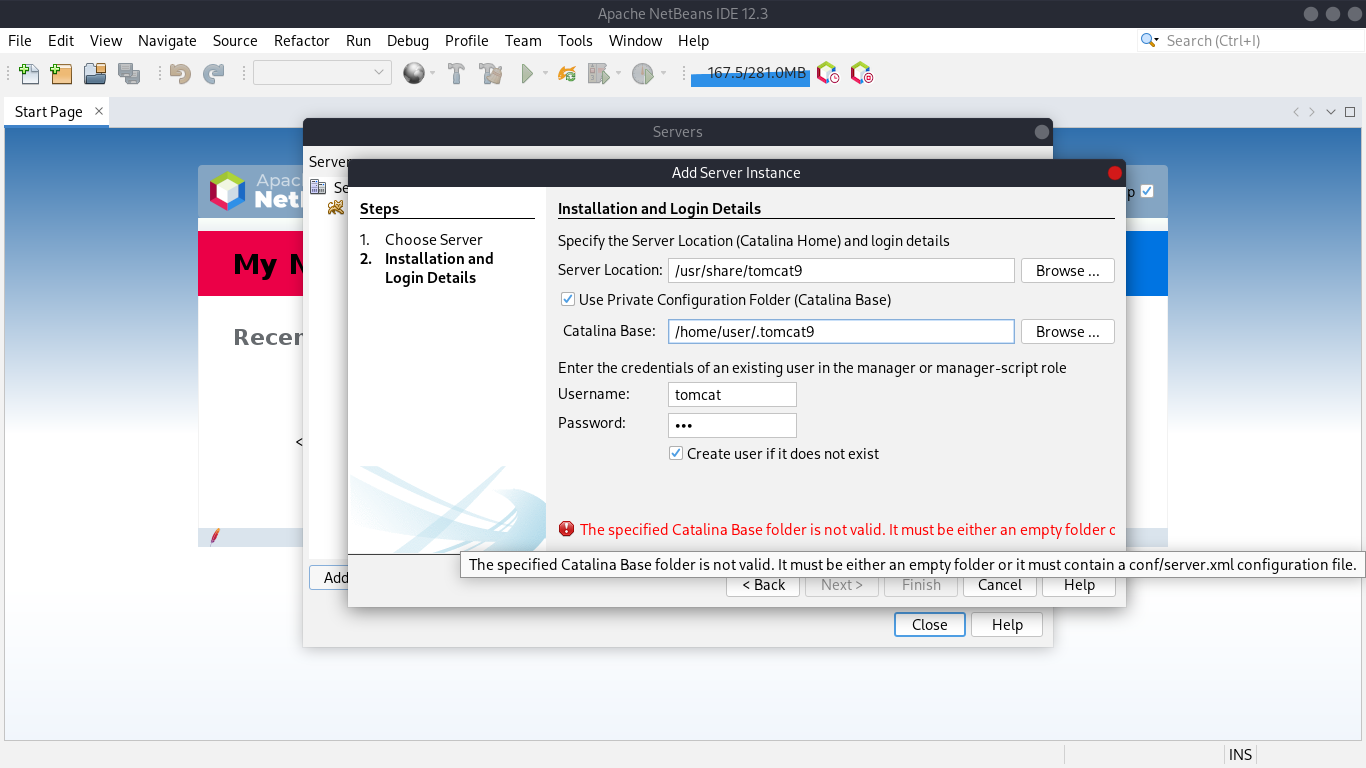Open the Navigate menu
Viewport: 1366px width, 768px height.
(167, 41)
